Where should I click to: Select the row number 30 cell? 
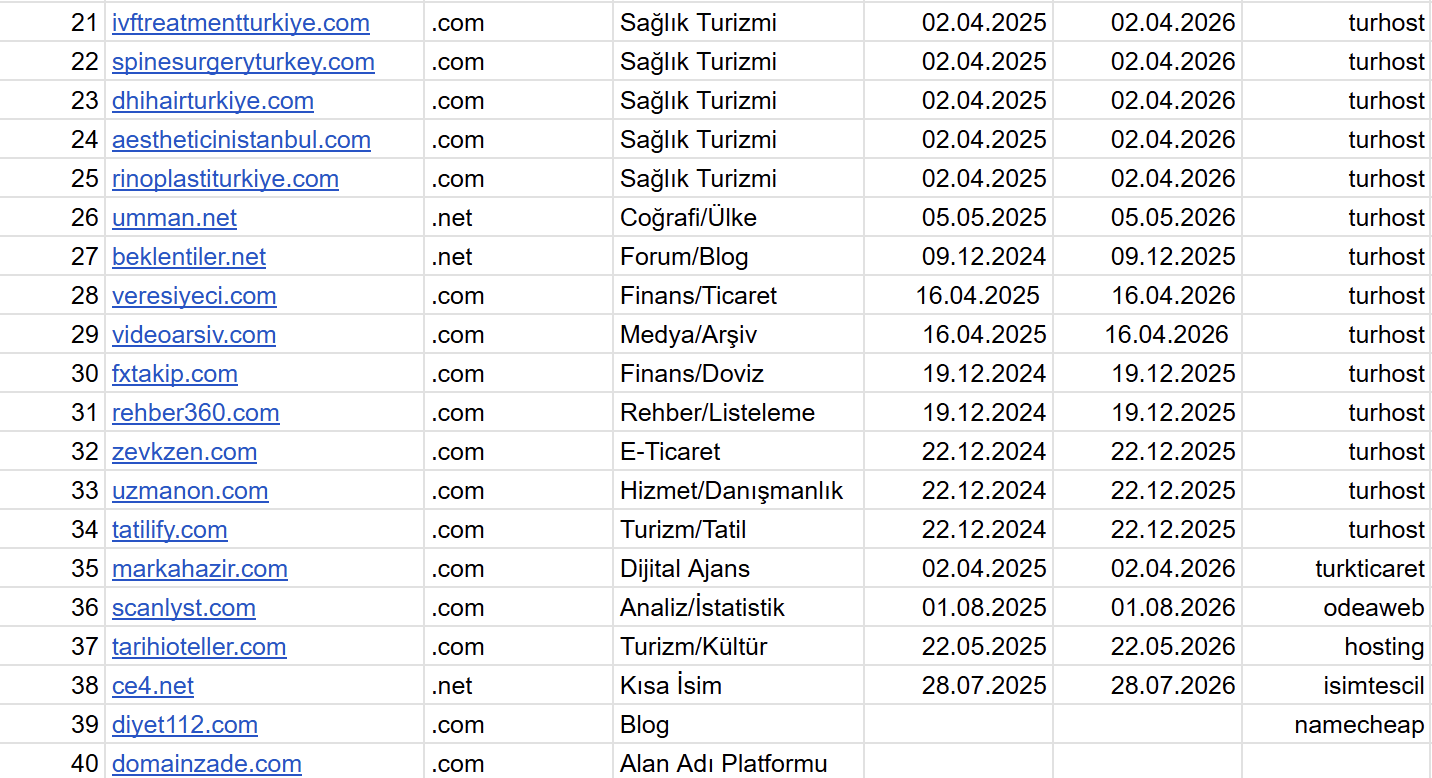(x=52, y=374)
